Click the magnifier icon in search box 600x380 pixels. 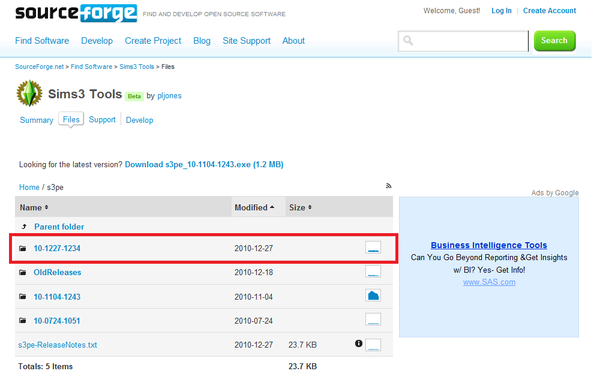408,41
